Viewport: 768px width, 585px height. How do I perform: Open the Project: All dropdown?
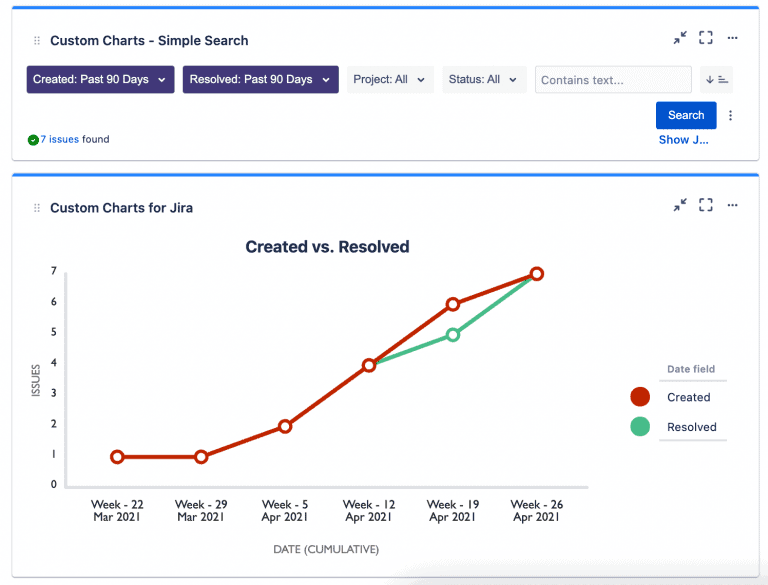pos(390,80)
